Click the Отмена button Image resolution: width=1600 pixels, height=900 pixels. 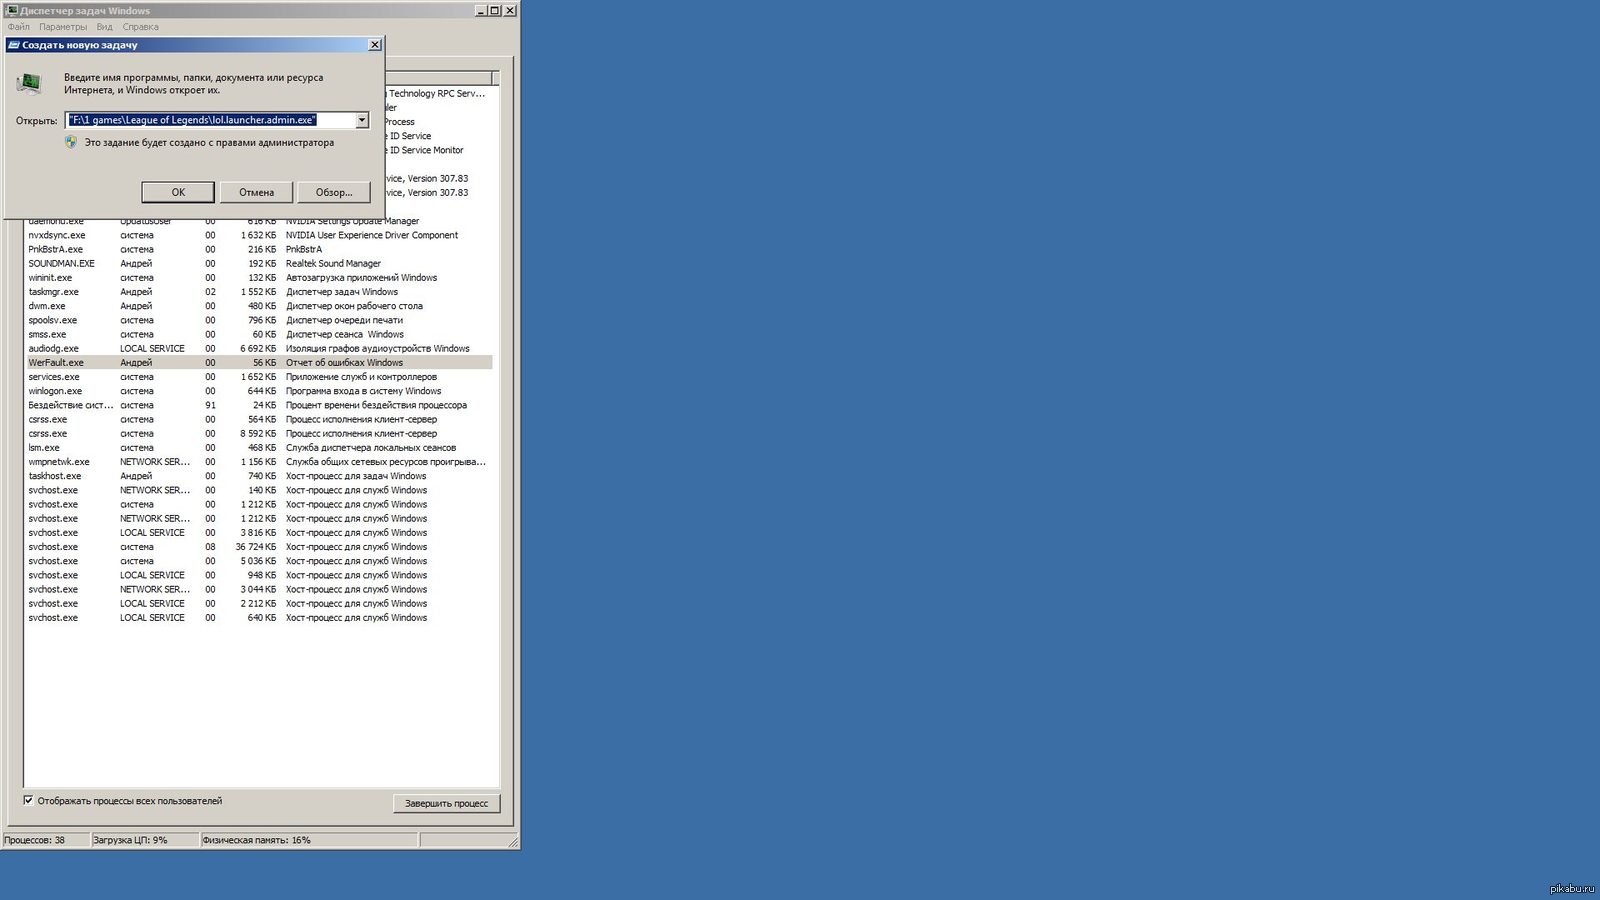pos(256,192)
